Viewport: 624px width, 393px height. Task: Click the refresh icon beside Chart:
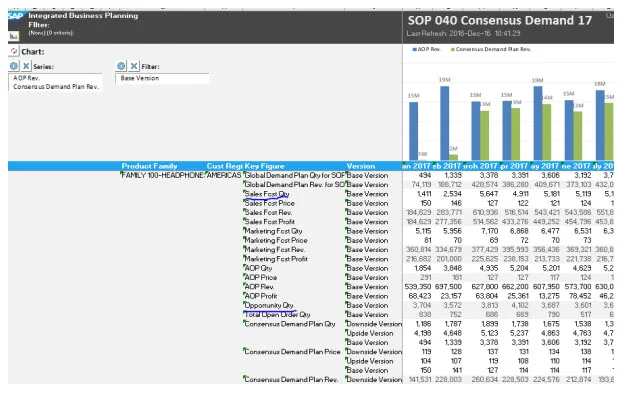click(x=14, y=51)
